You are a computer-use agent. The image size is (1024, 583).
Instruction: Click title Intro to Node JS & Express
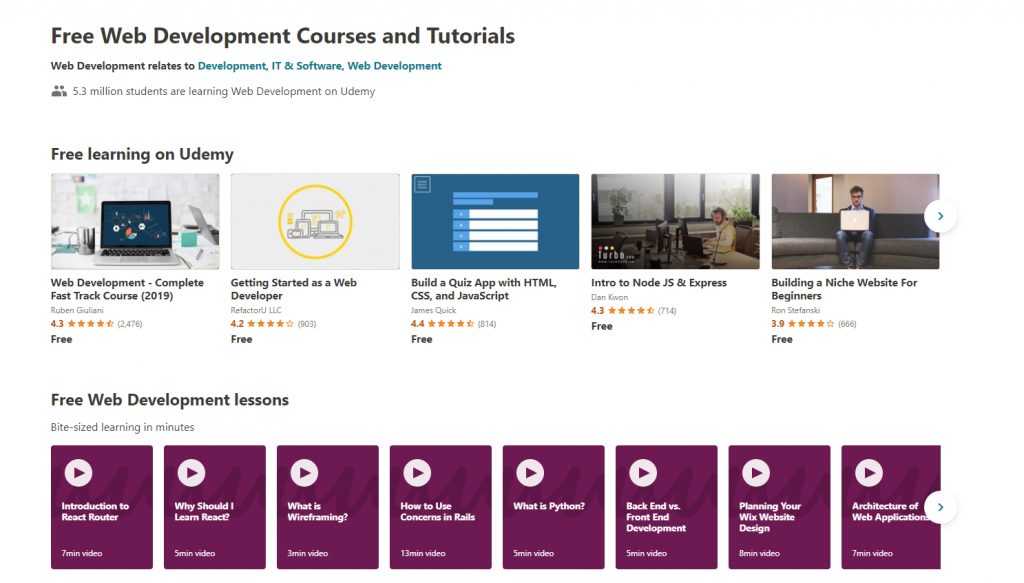pos(659,283)
